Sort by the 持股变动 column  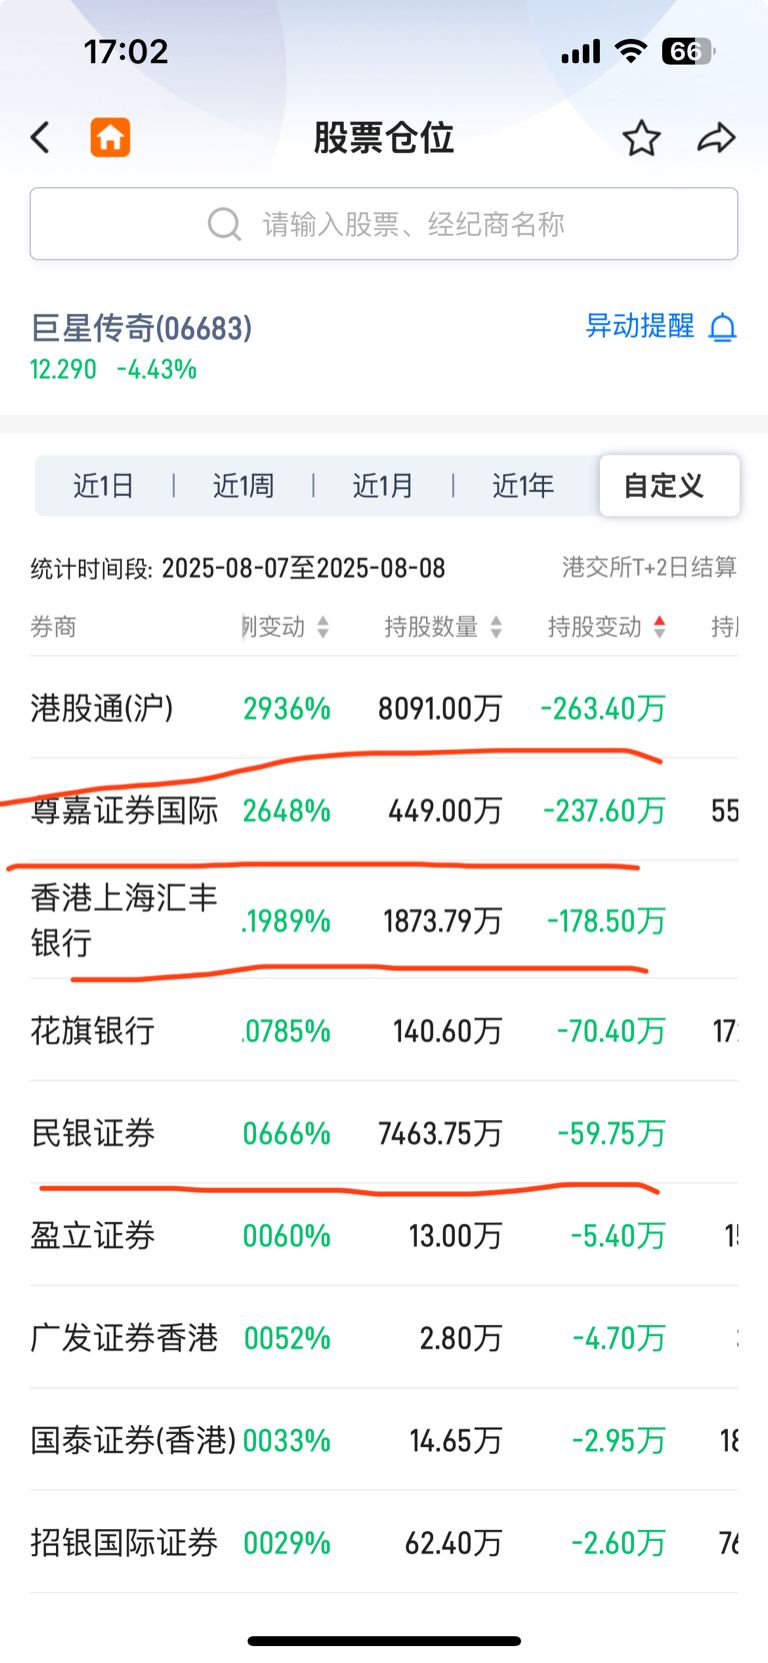click(606, 627)
